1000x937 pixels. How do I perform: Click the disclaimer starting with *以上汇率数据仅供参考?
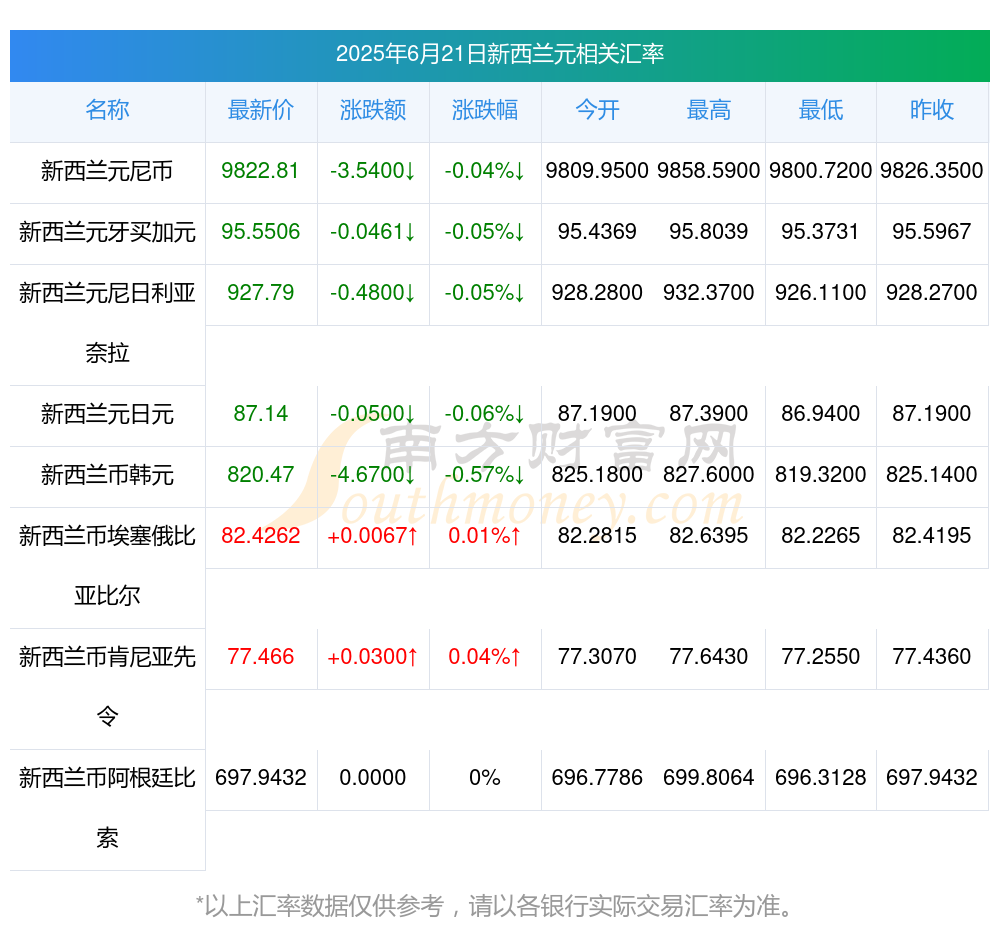click(494, 906)
